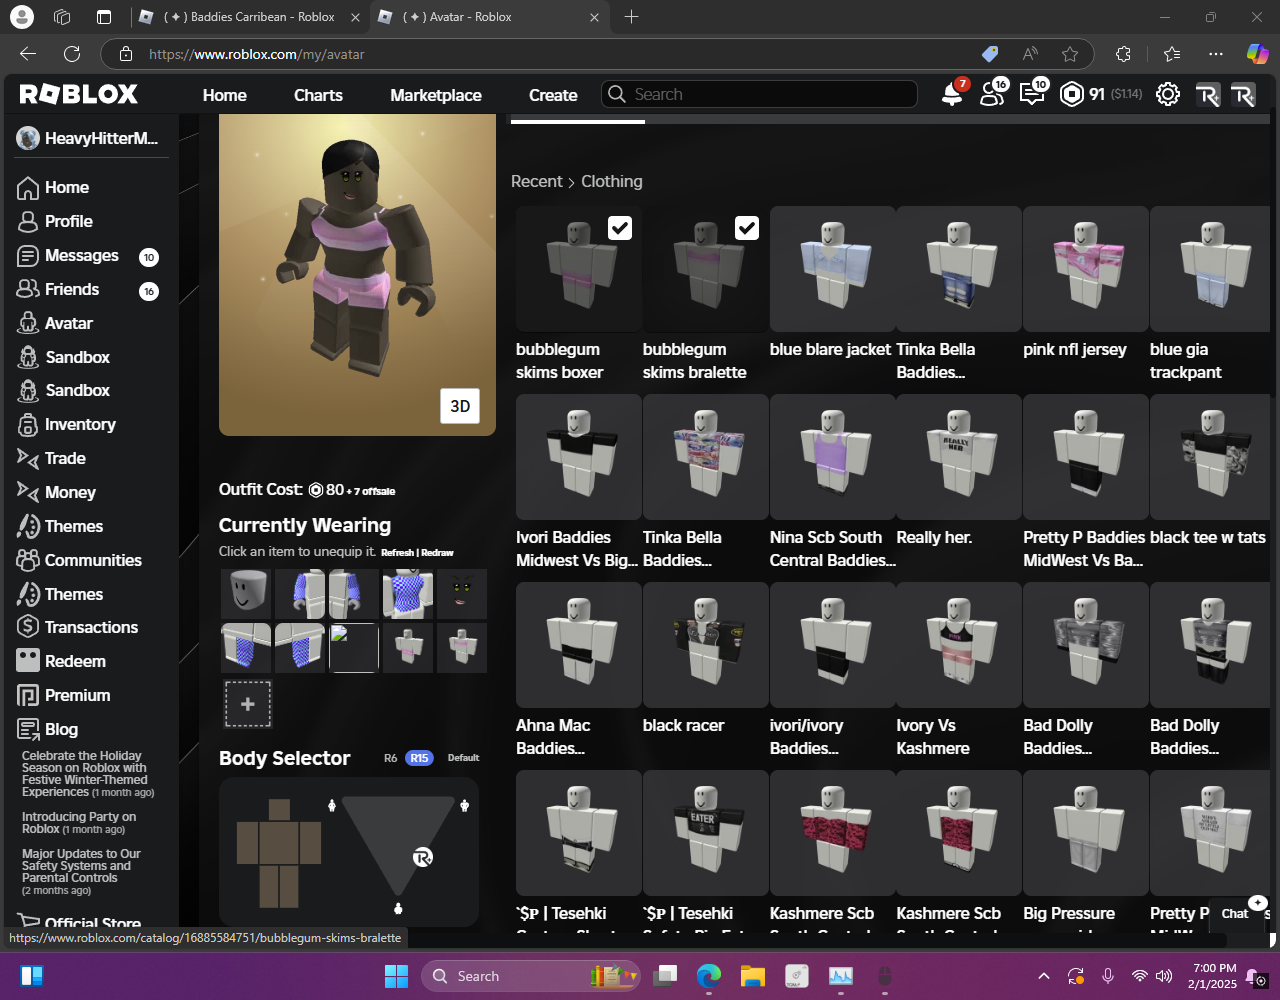Add item with the plus slot

coord(247,704)
